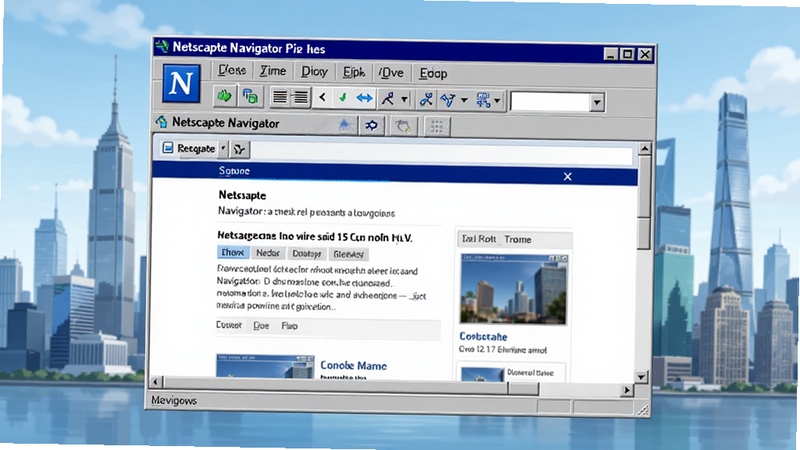800x450 pixels.
Task: Click the 'Netscapte Navigator' second-row label
Action: click(x=226, y=123)
